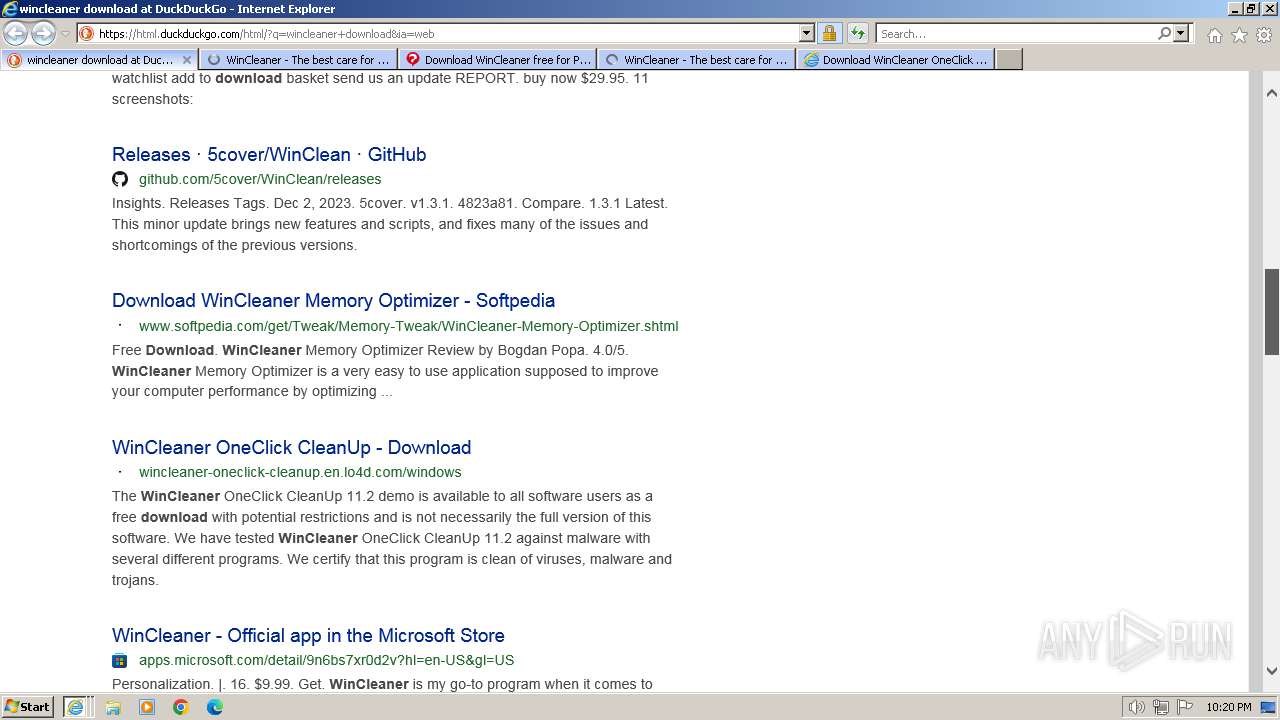This screenshot has width=1280, height=720.
Task: Switch to Download WinCleaner free for PC tab
Action: [497, 60]
